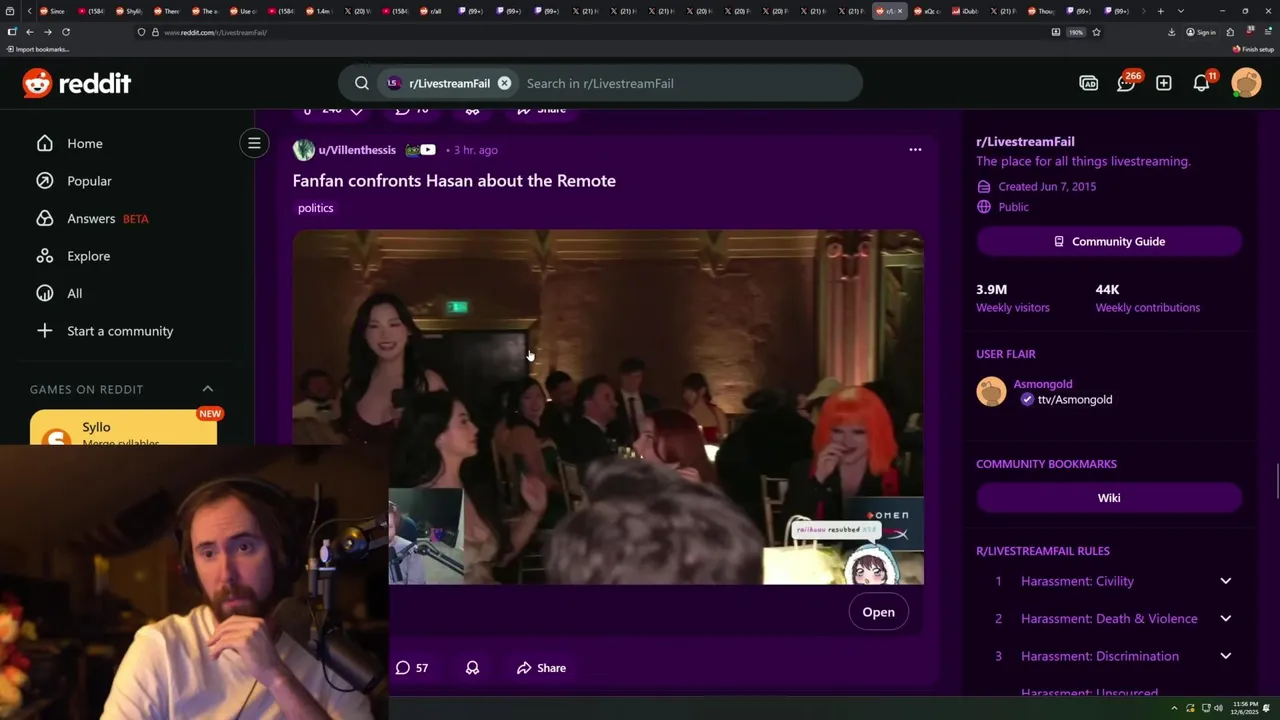1280x720 pixels.
Task: Open the Advertise on Reddit icon
Action: click(1089, 83)
